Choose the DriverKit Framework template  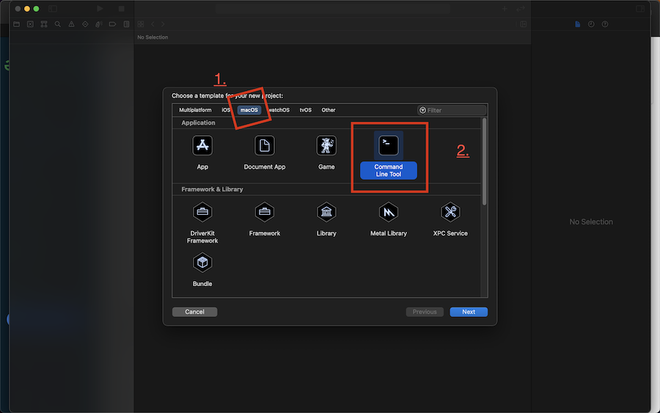click(x=202, y=212)
